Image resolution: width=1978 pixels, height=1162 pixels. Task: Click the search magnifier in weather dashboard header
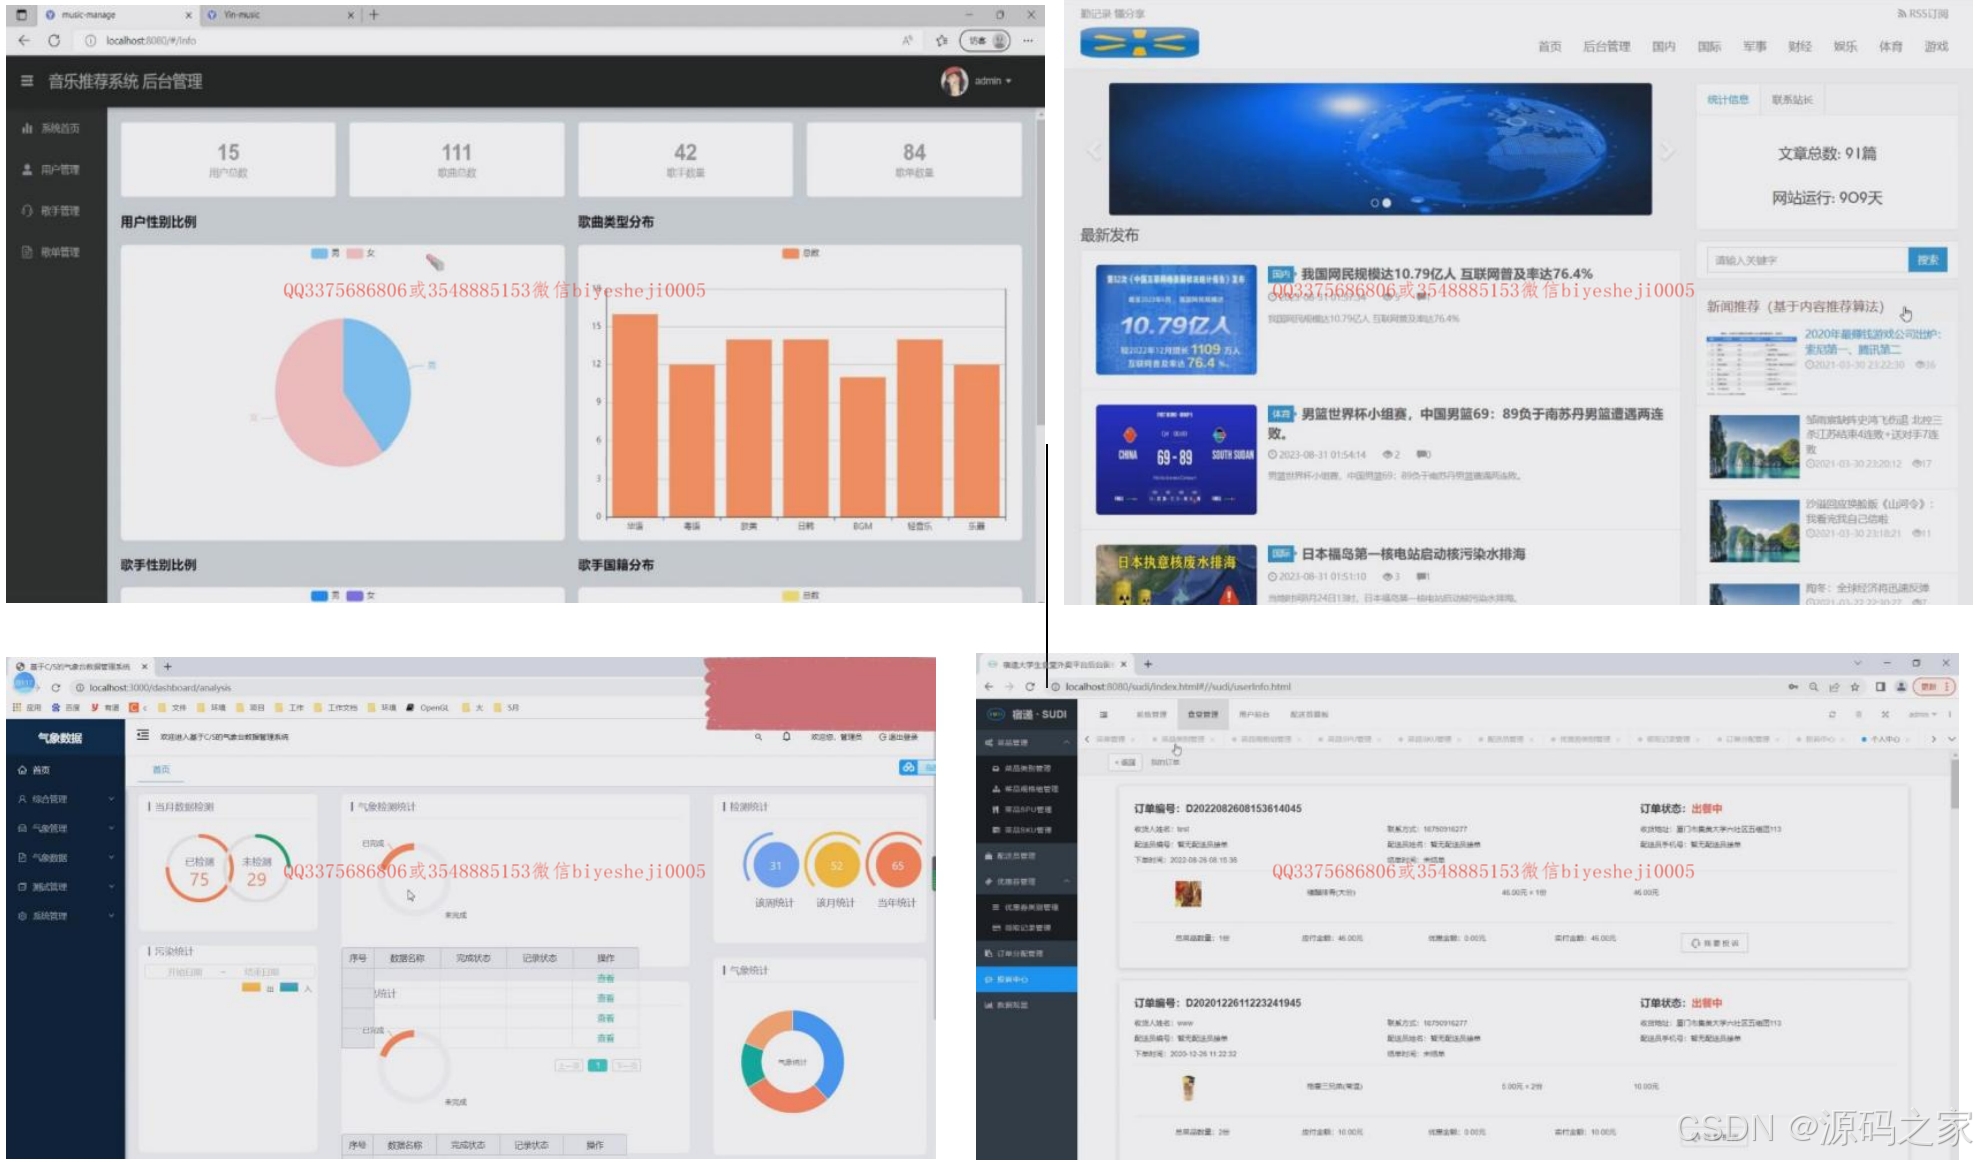(758, 737)
